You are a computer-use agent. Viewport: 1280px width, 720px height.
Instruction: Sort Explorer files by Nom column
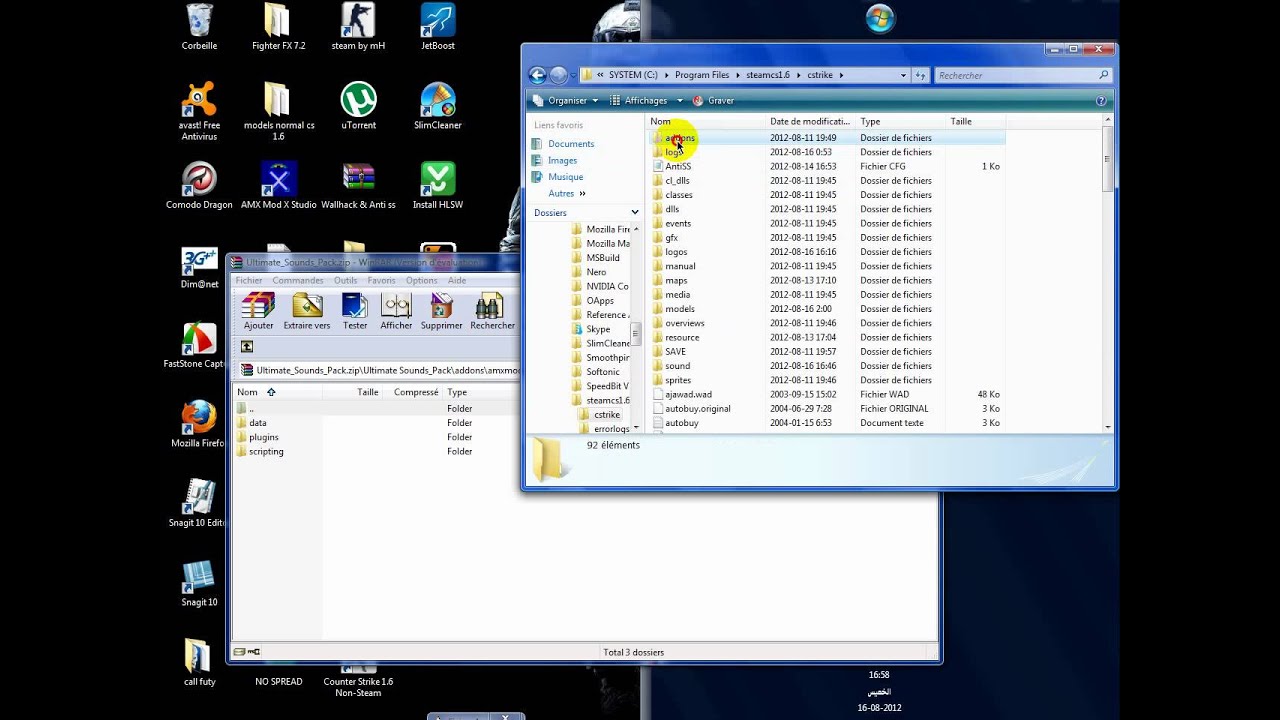pyautogui.click(x=706, y=121)
